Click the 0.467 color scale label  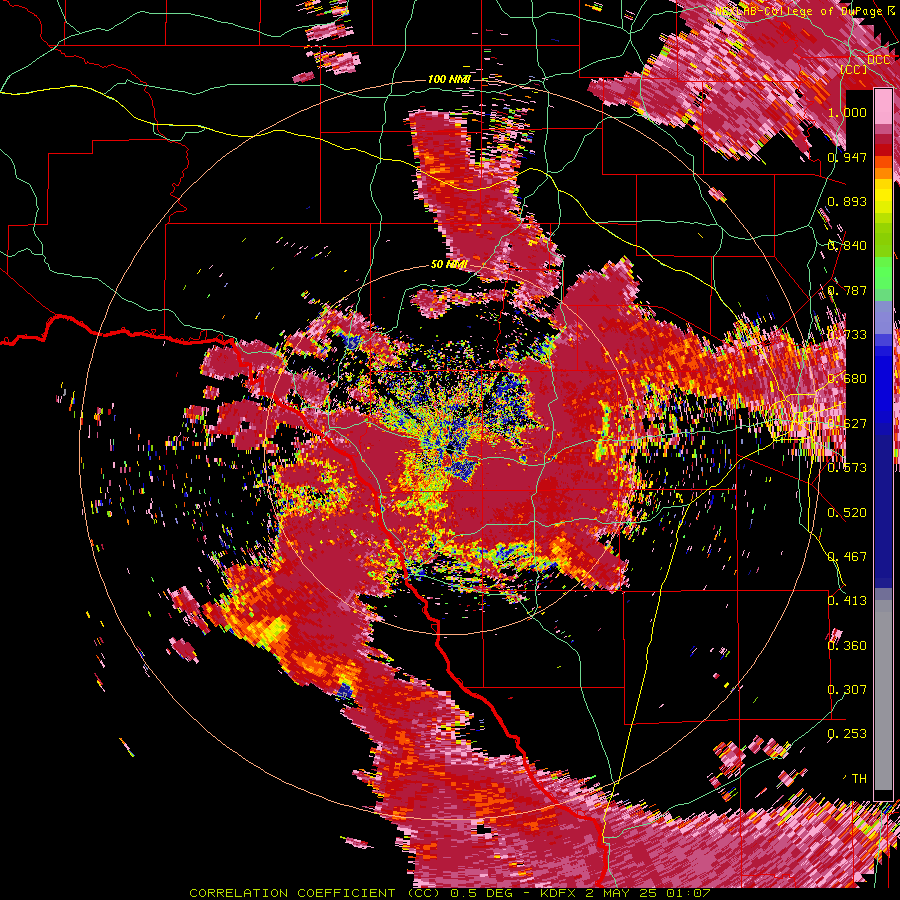pos(847,557)
